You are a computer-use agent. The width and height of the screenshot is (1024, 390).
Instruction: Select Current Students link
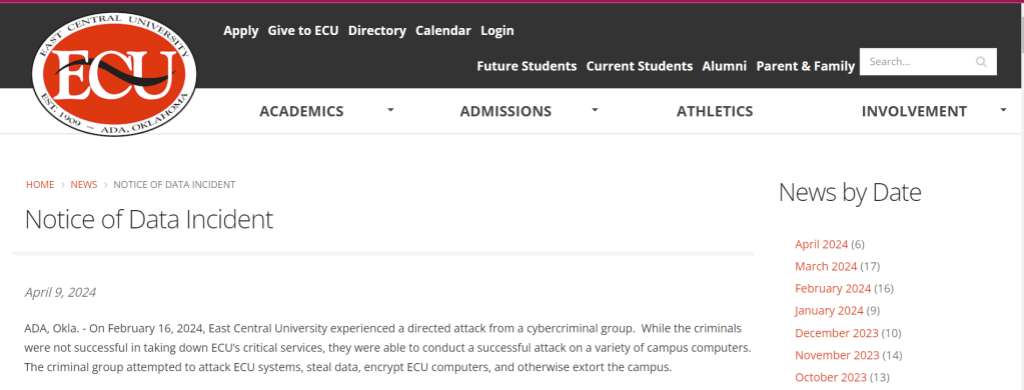(639, 66)
